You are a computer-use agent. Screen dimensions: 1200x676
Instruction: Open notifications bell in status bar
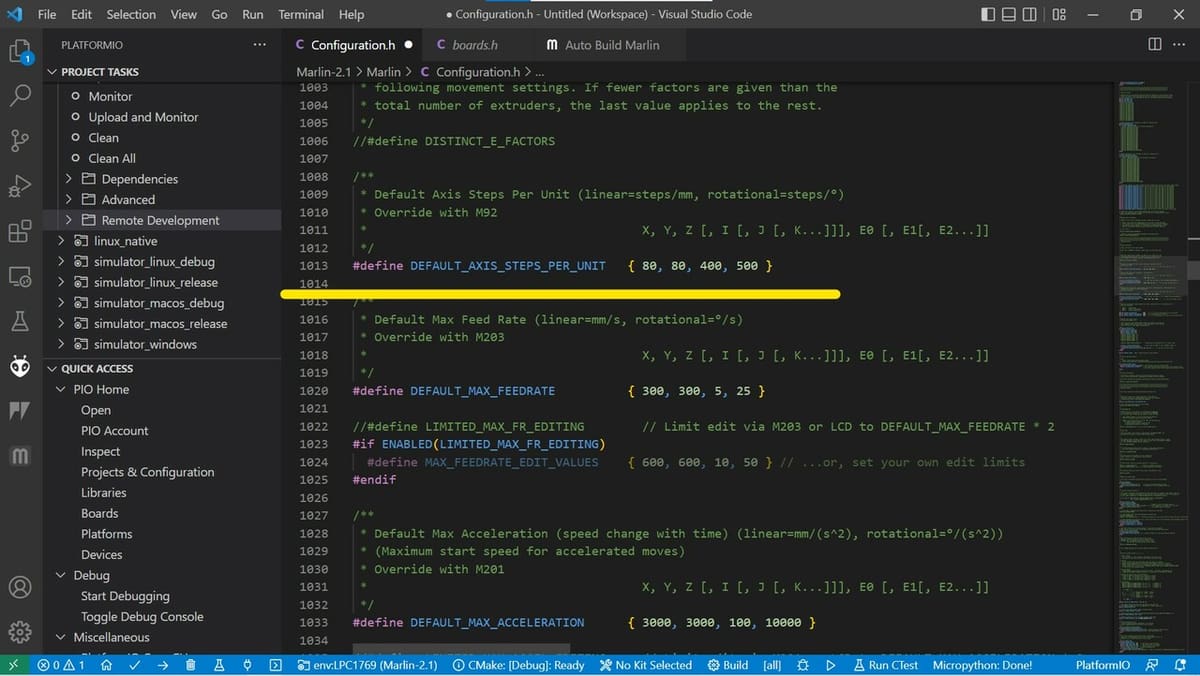[x=1180, y=665]
